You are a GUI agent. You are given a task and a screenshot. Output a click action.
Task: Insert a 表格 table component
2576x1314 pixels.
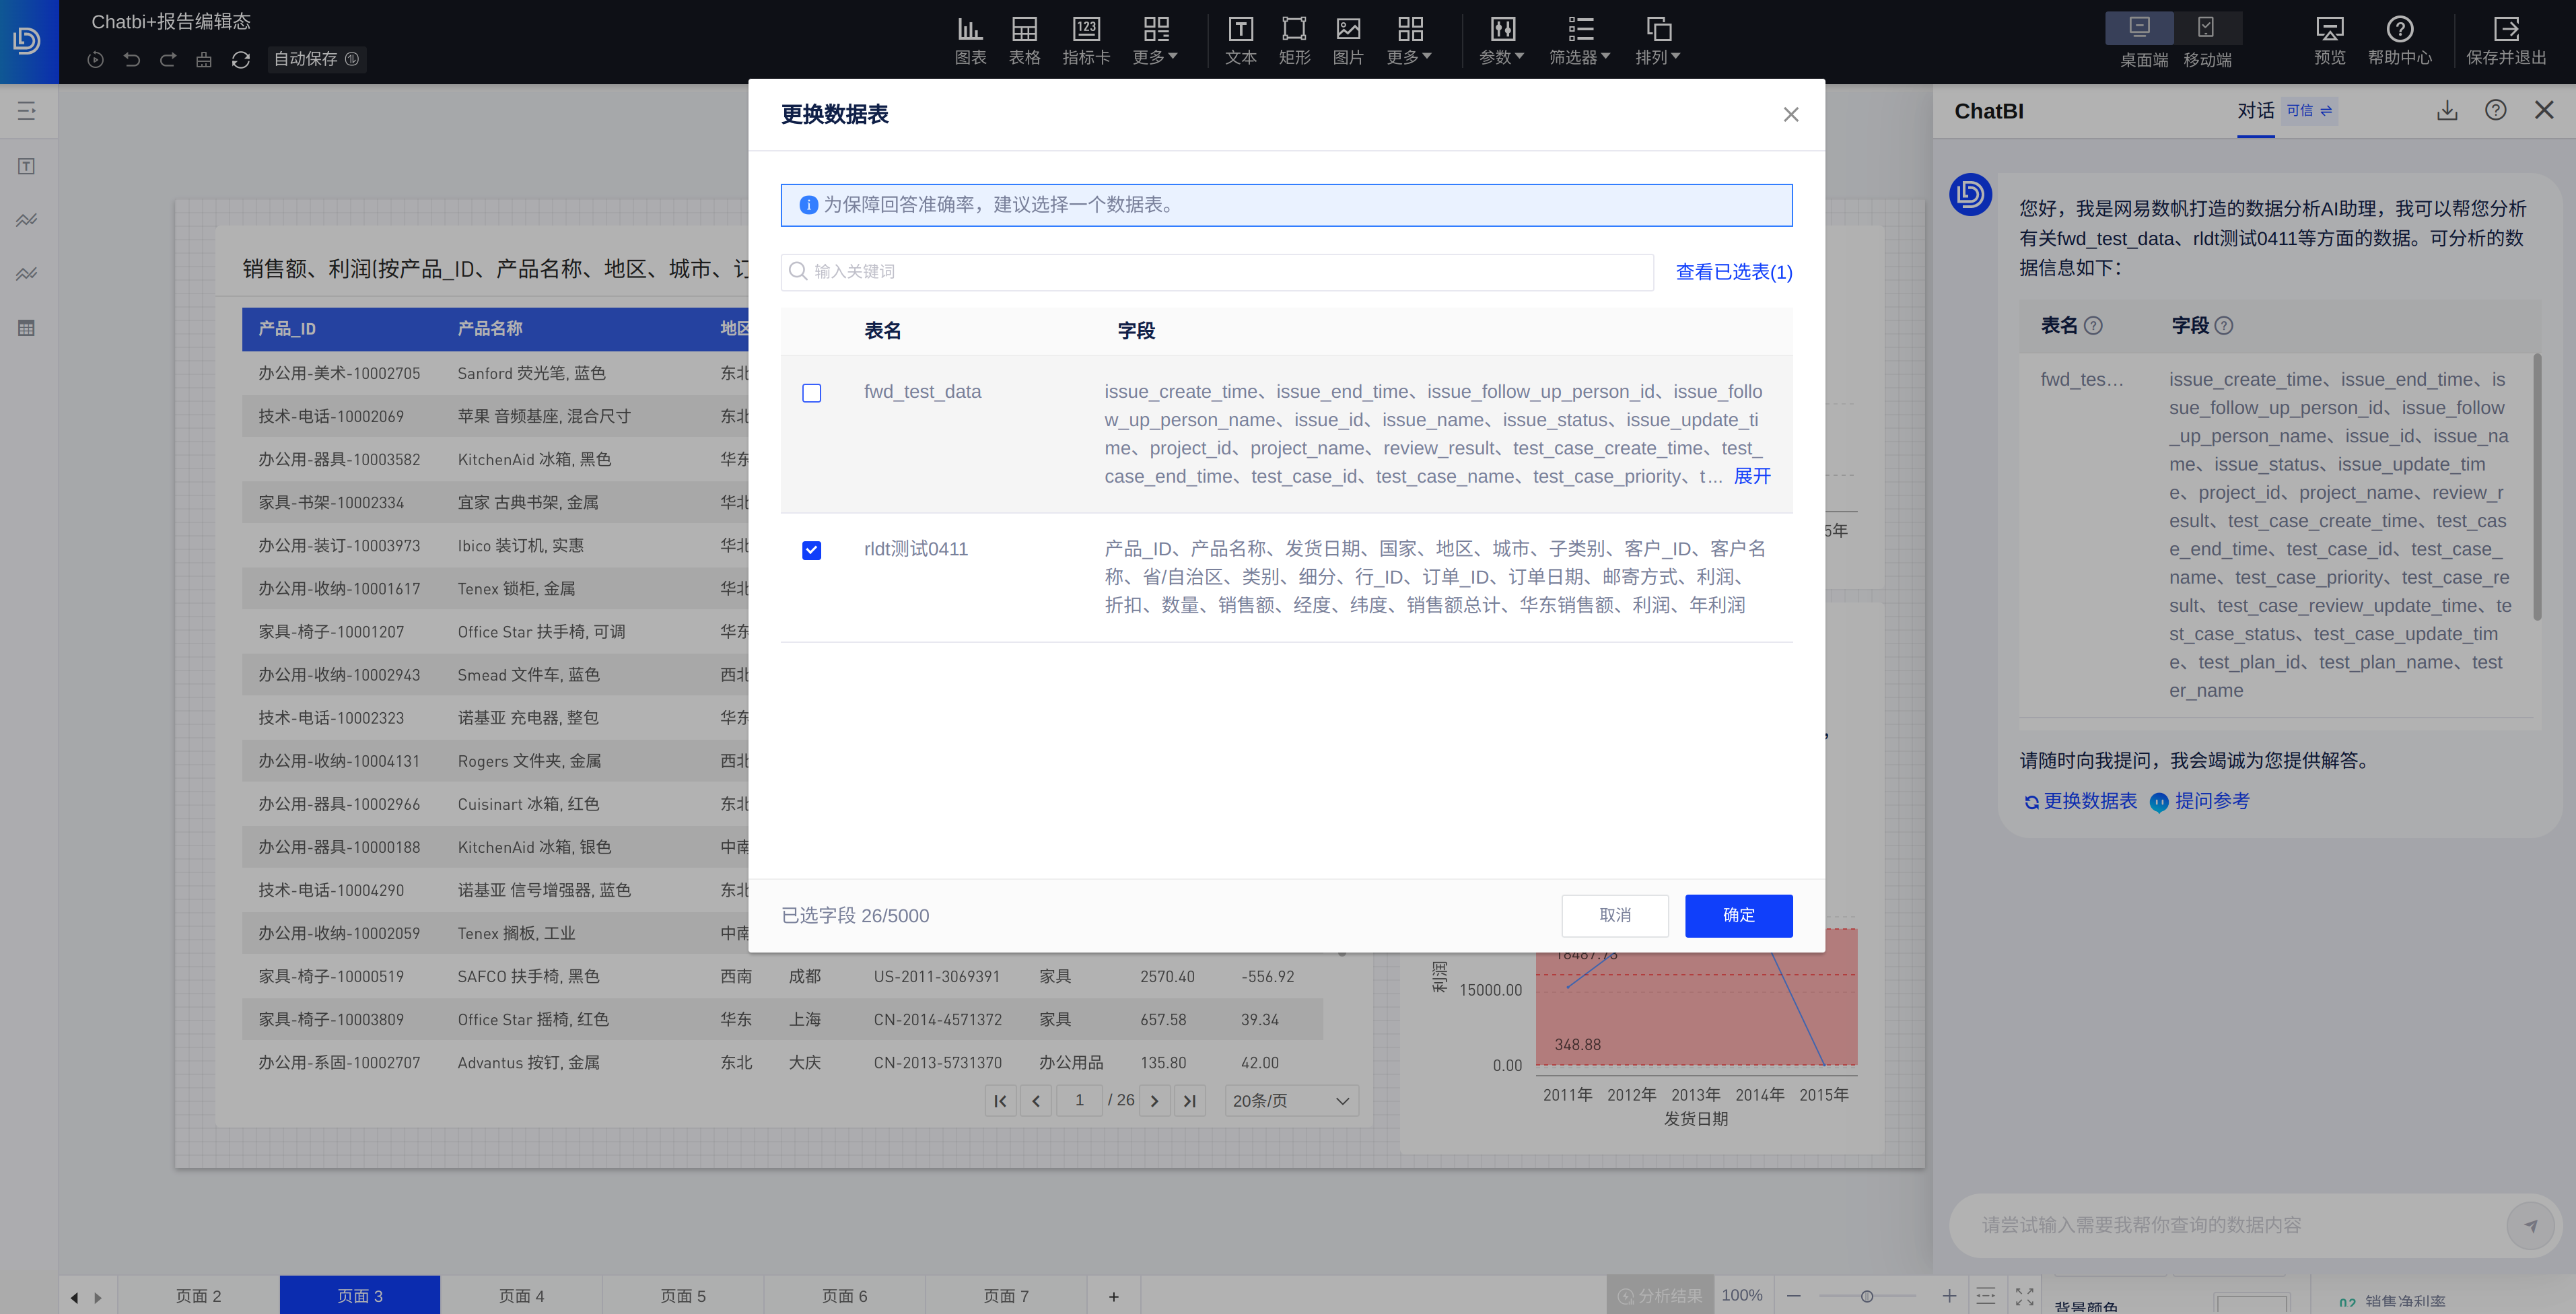click(1023, 40)
